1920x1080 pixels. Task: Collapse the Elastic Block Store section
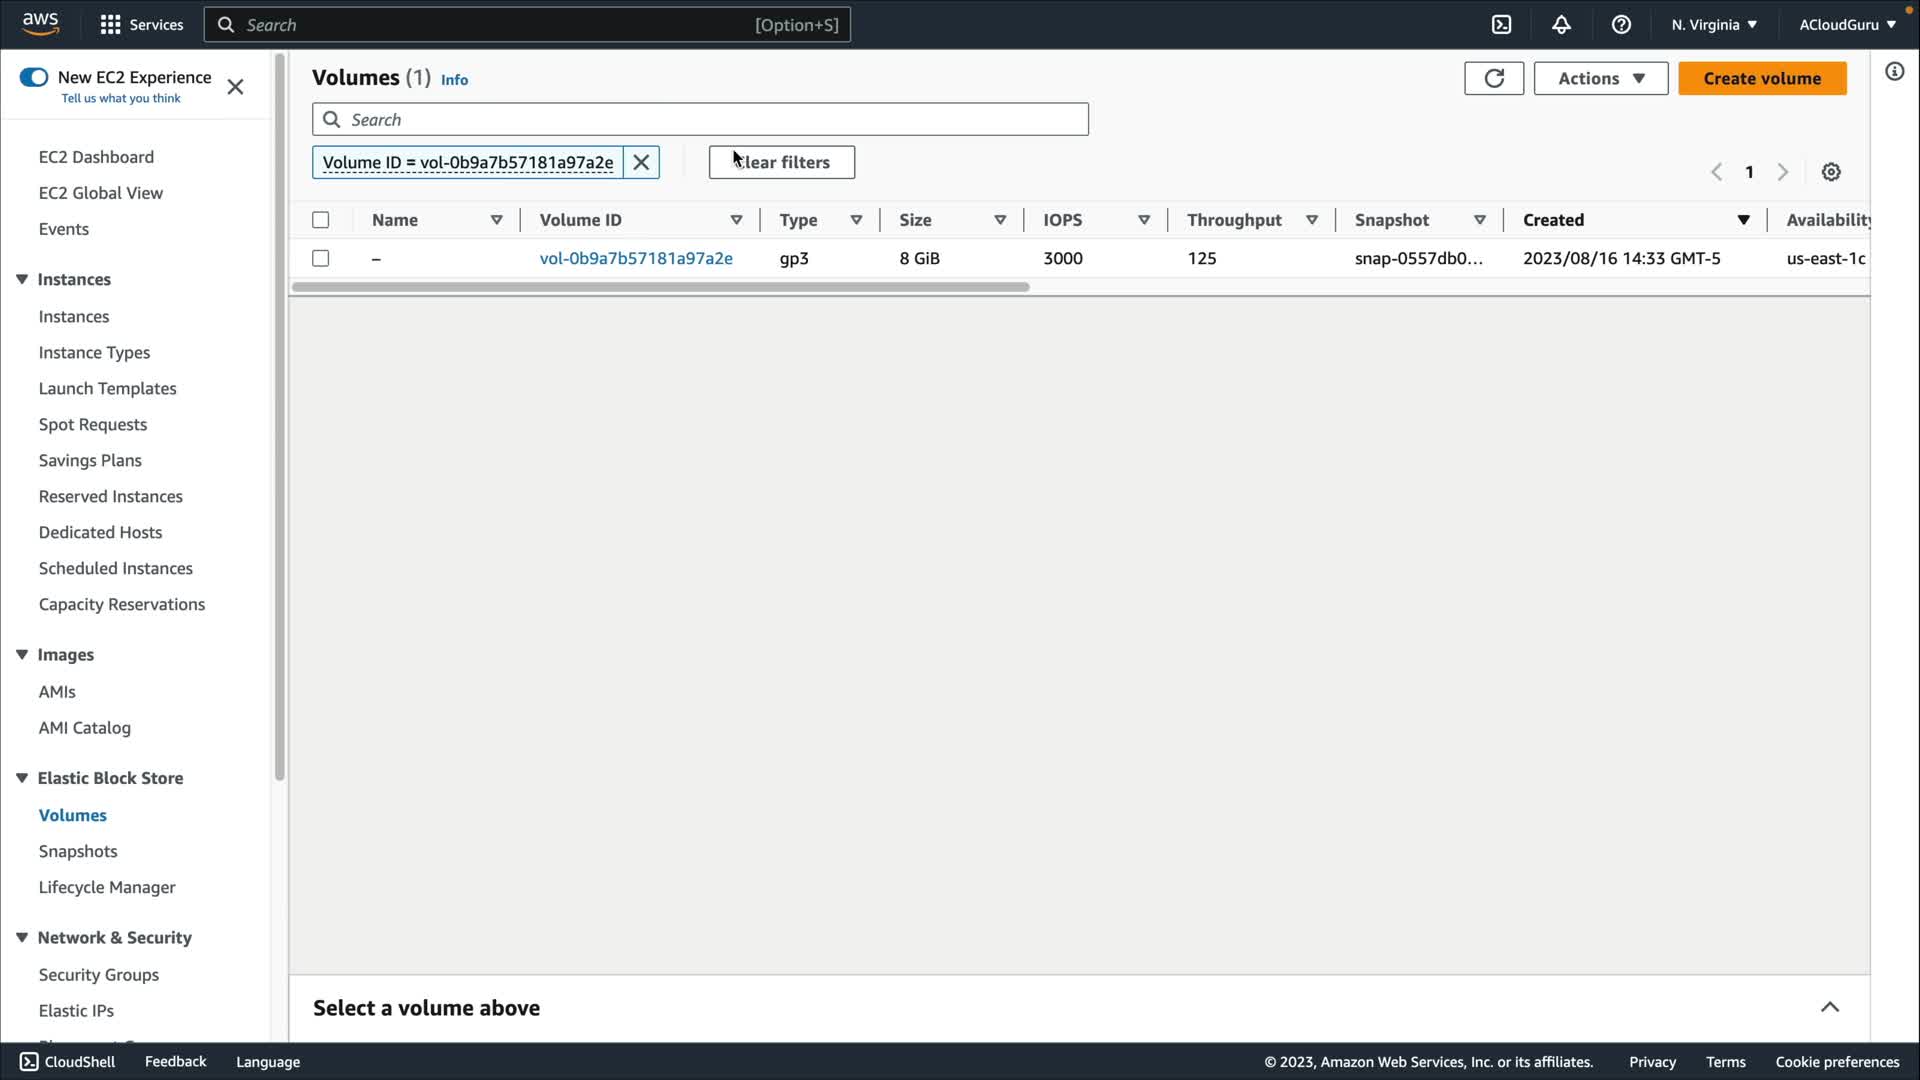(x=22, y=778)
